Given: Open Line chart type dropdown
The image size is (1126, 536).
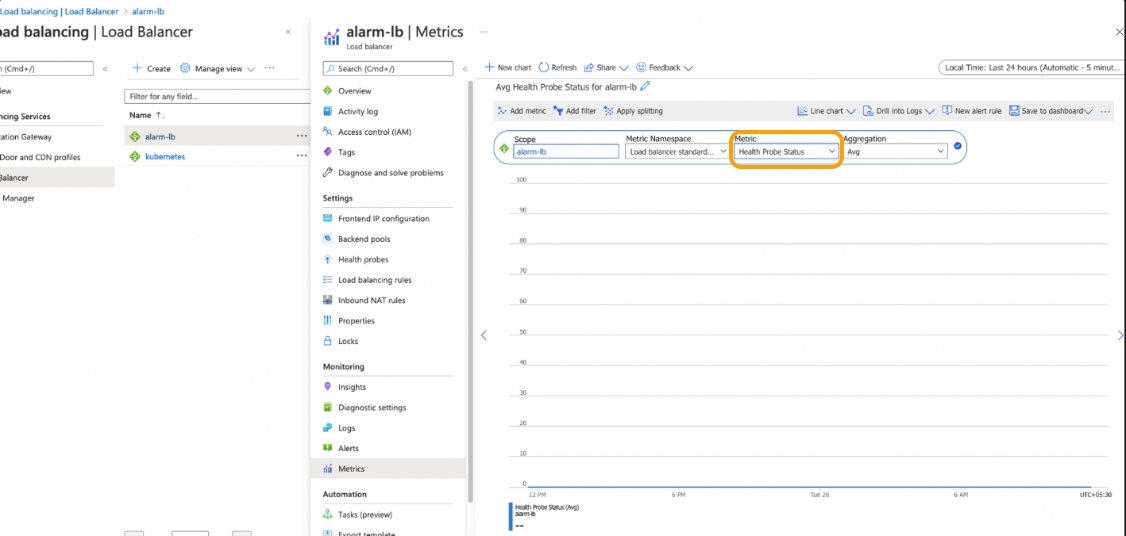Looking at the screenshot, I should coord(827,111).
